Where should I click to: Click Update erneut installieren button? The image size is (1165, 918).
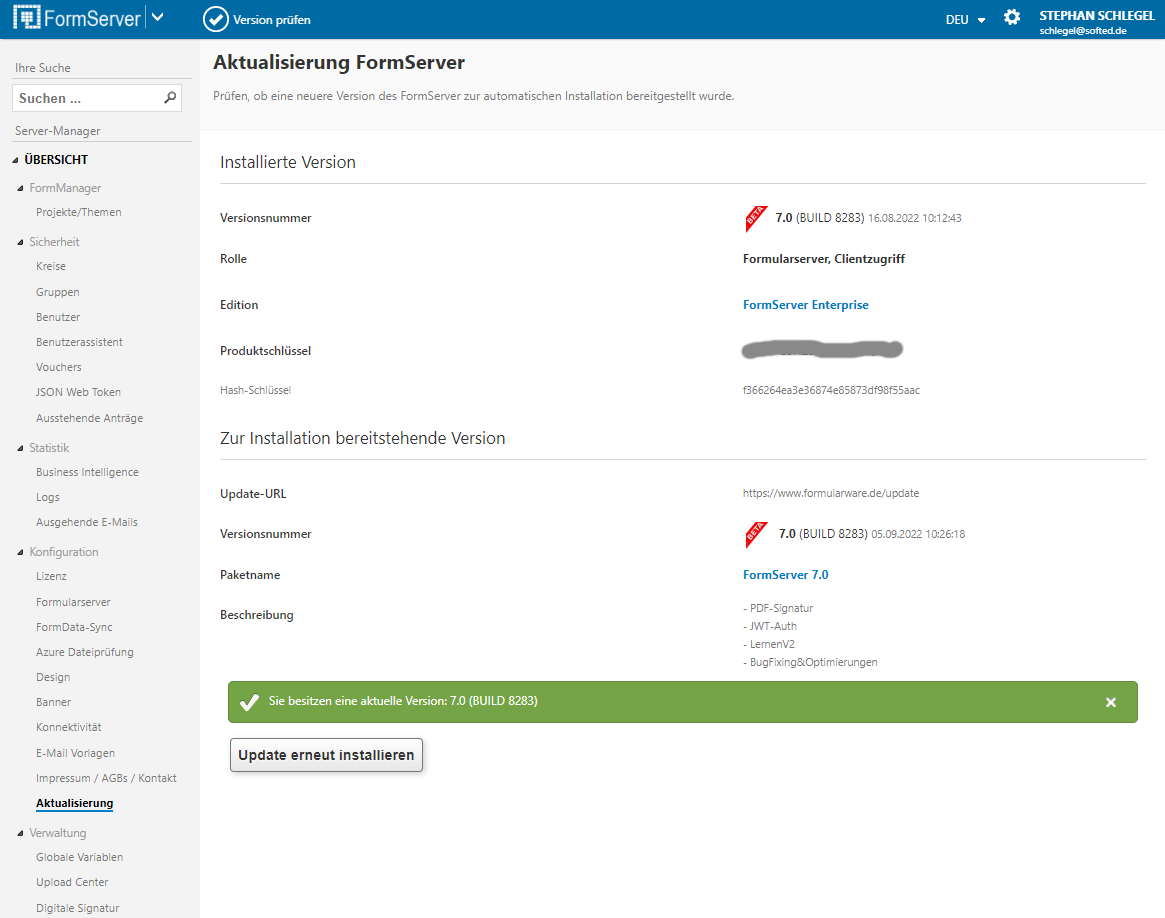[x=326, y=755]
